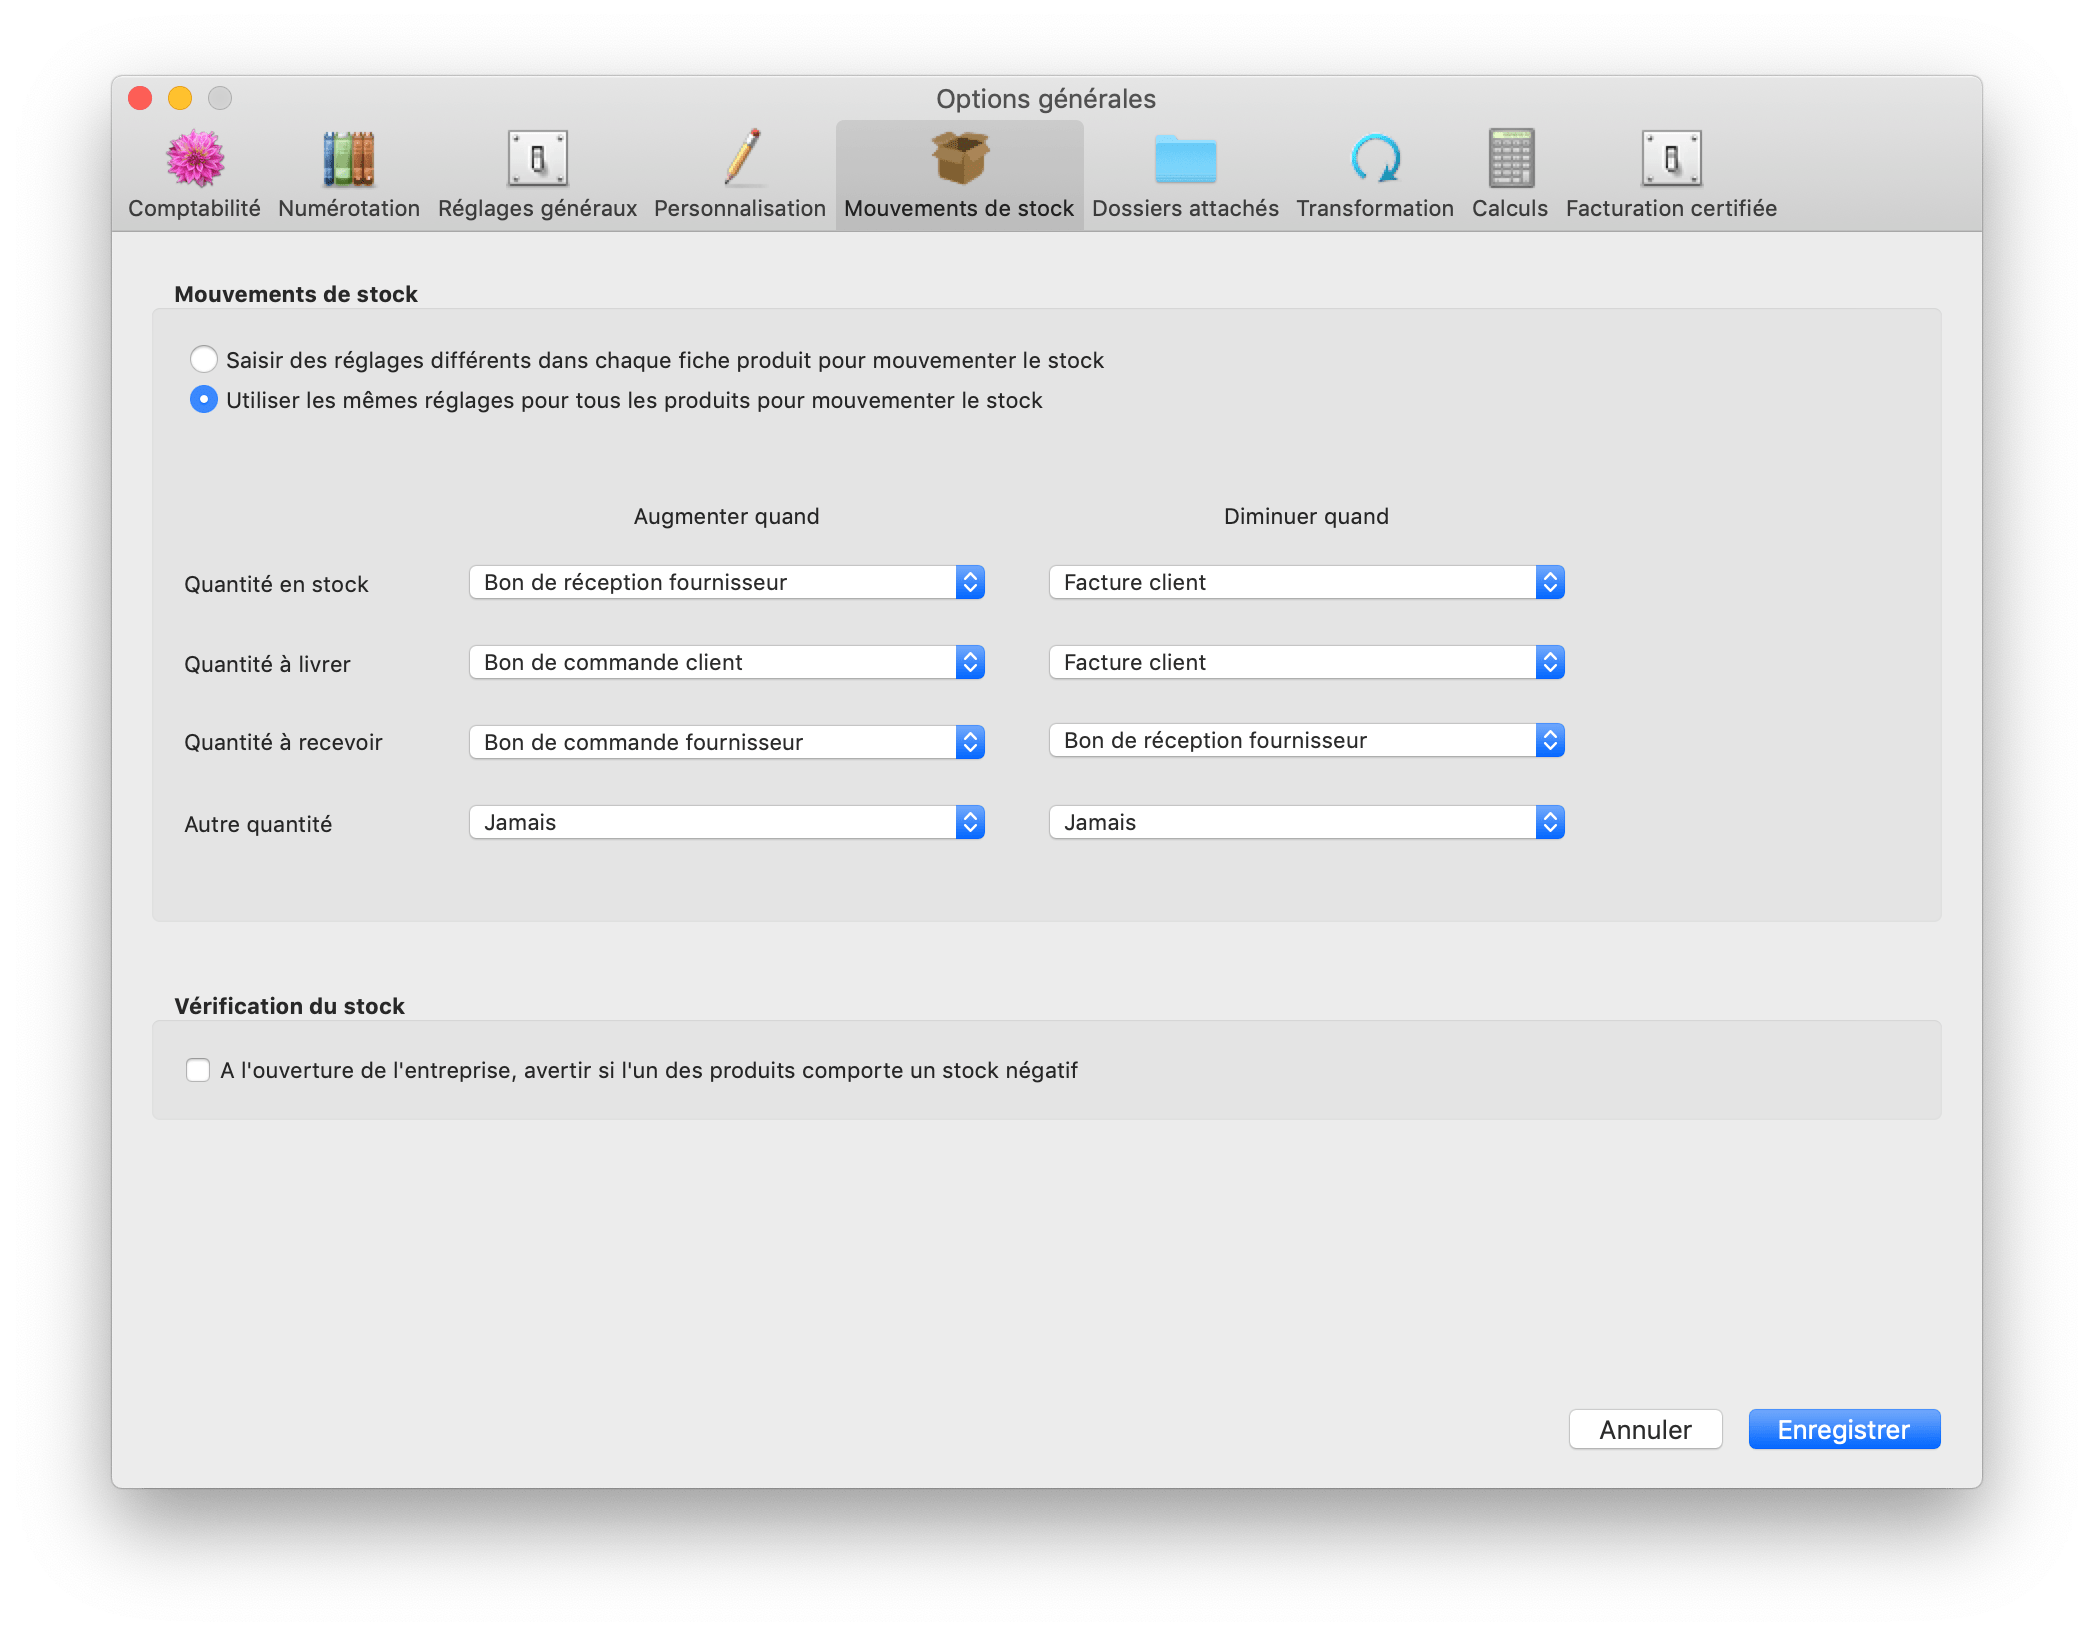This screenshot has width=2094, height=1636.
Task: Open Quantité en stock Diminuer dropdown
Action: click(x=1306, y=582)
